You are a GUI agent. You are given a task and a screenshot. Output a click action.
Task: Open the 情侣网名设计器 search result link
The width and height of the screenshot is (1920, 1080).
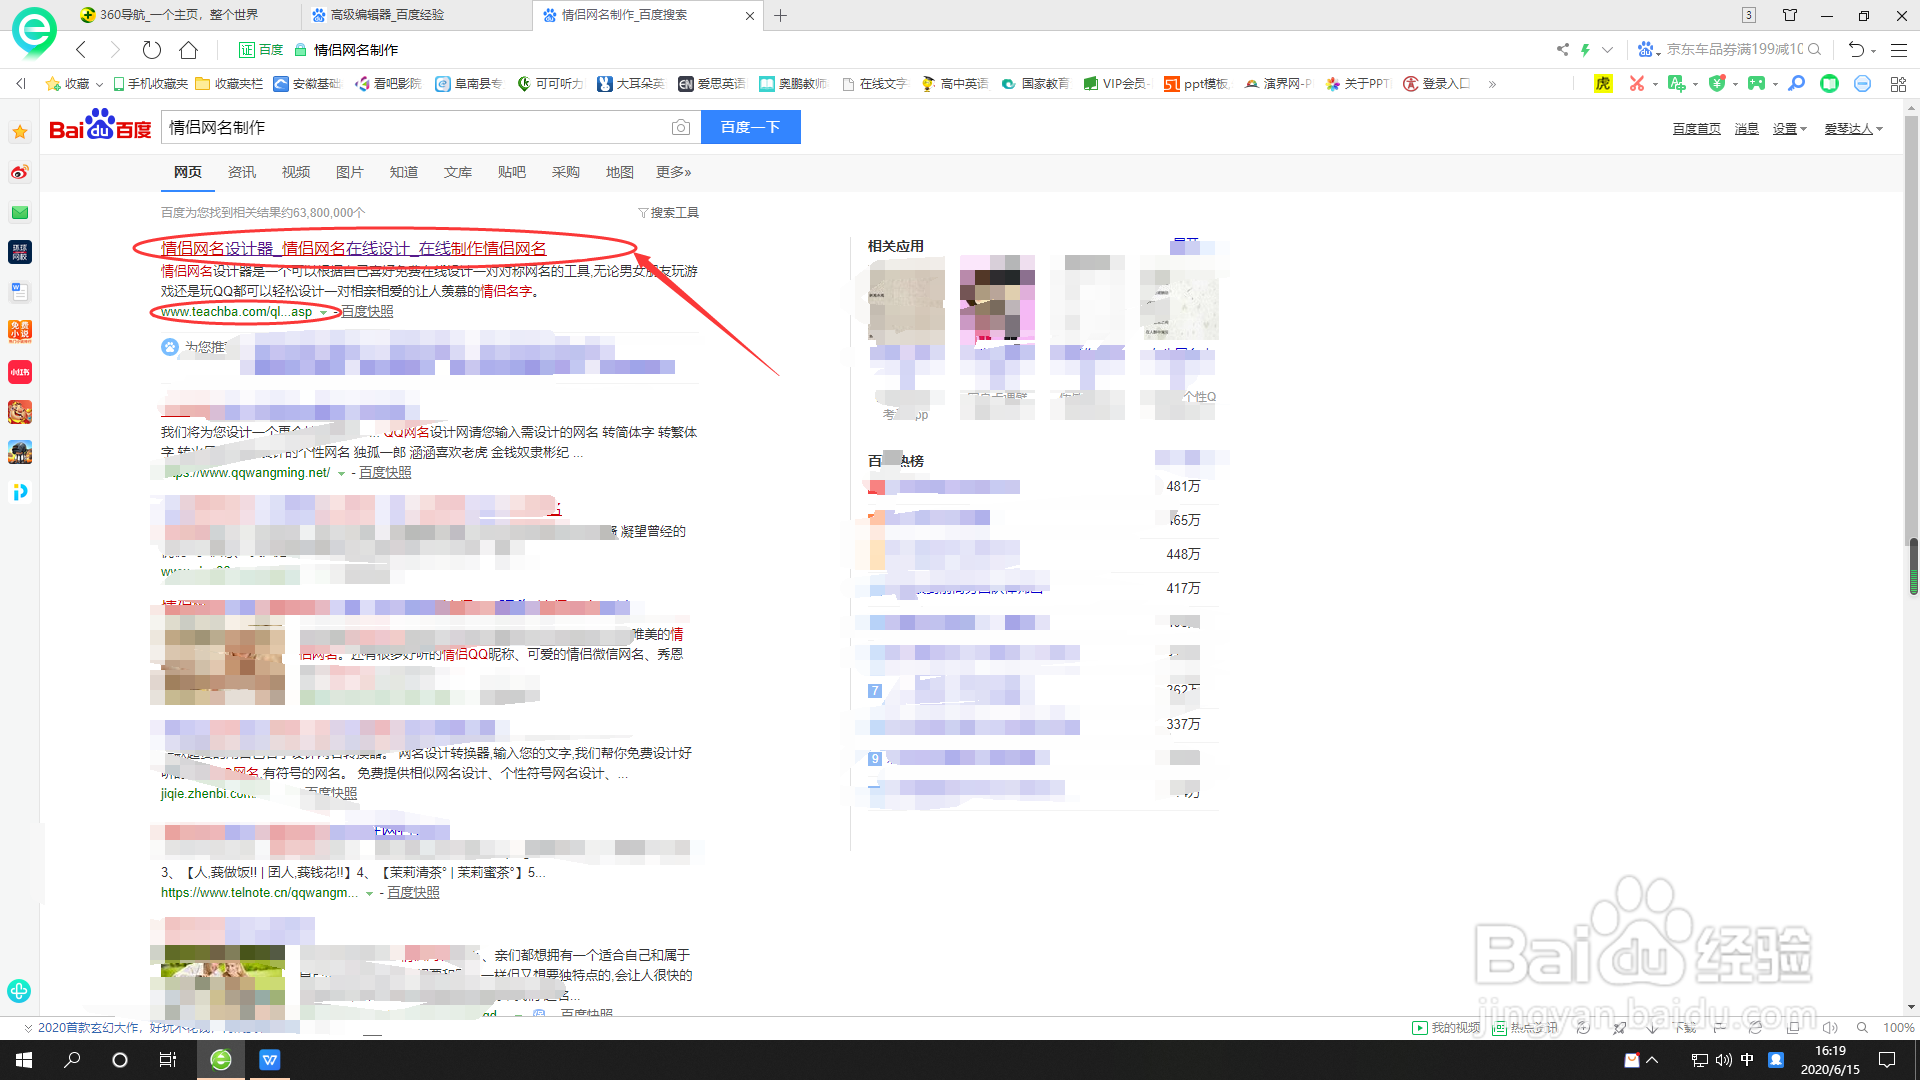coord(354,248)
